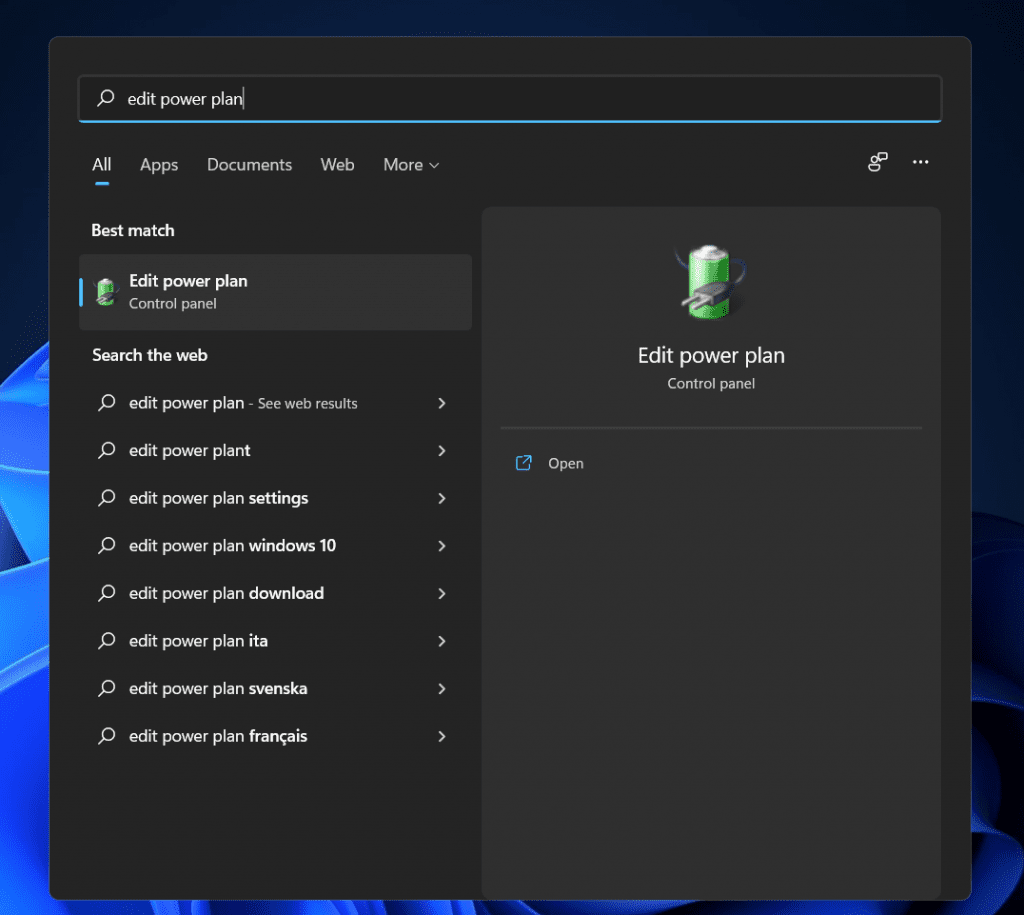Click the user feedback icon near the ellipsis

click(877, 162)
